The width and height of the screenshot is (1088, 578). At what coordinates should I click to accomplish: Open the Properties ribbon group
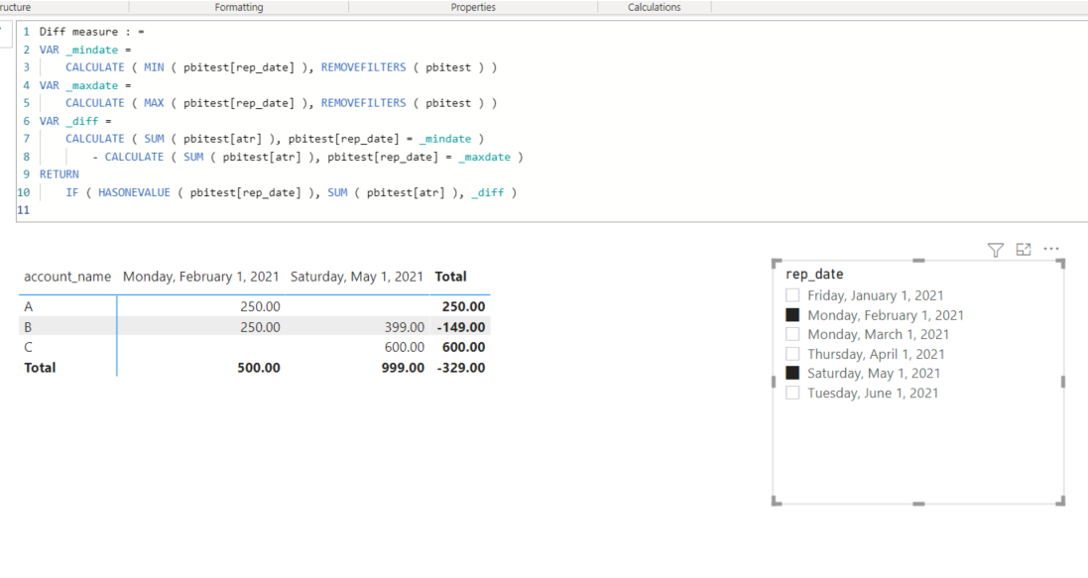pyautogui.click(x=473, y=7)
